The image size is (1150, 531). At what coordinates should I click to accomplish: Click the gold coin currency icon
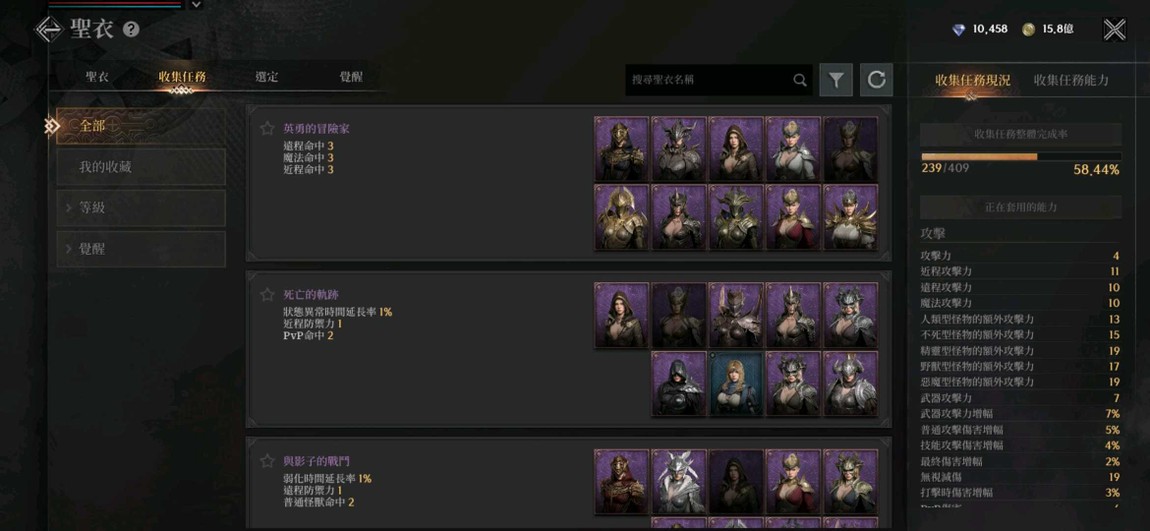(x=1029, y=29)
